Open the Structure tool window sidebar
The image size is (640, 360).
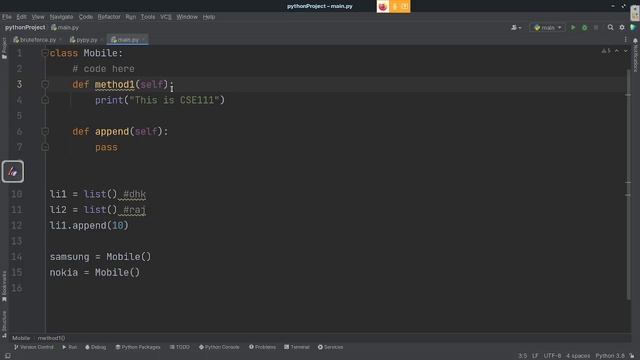point(4,324)
